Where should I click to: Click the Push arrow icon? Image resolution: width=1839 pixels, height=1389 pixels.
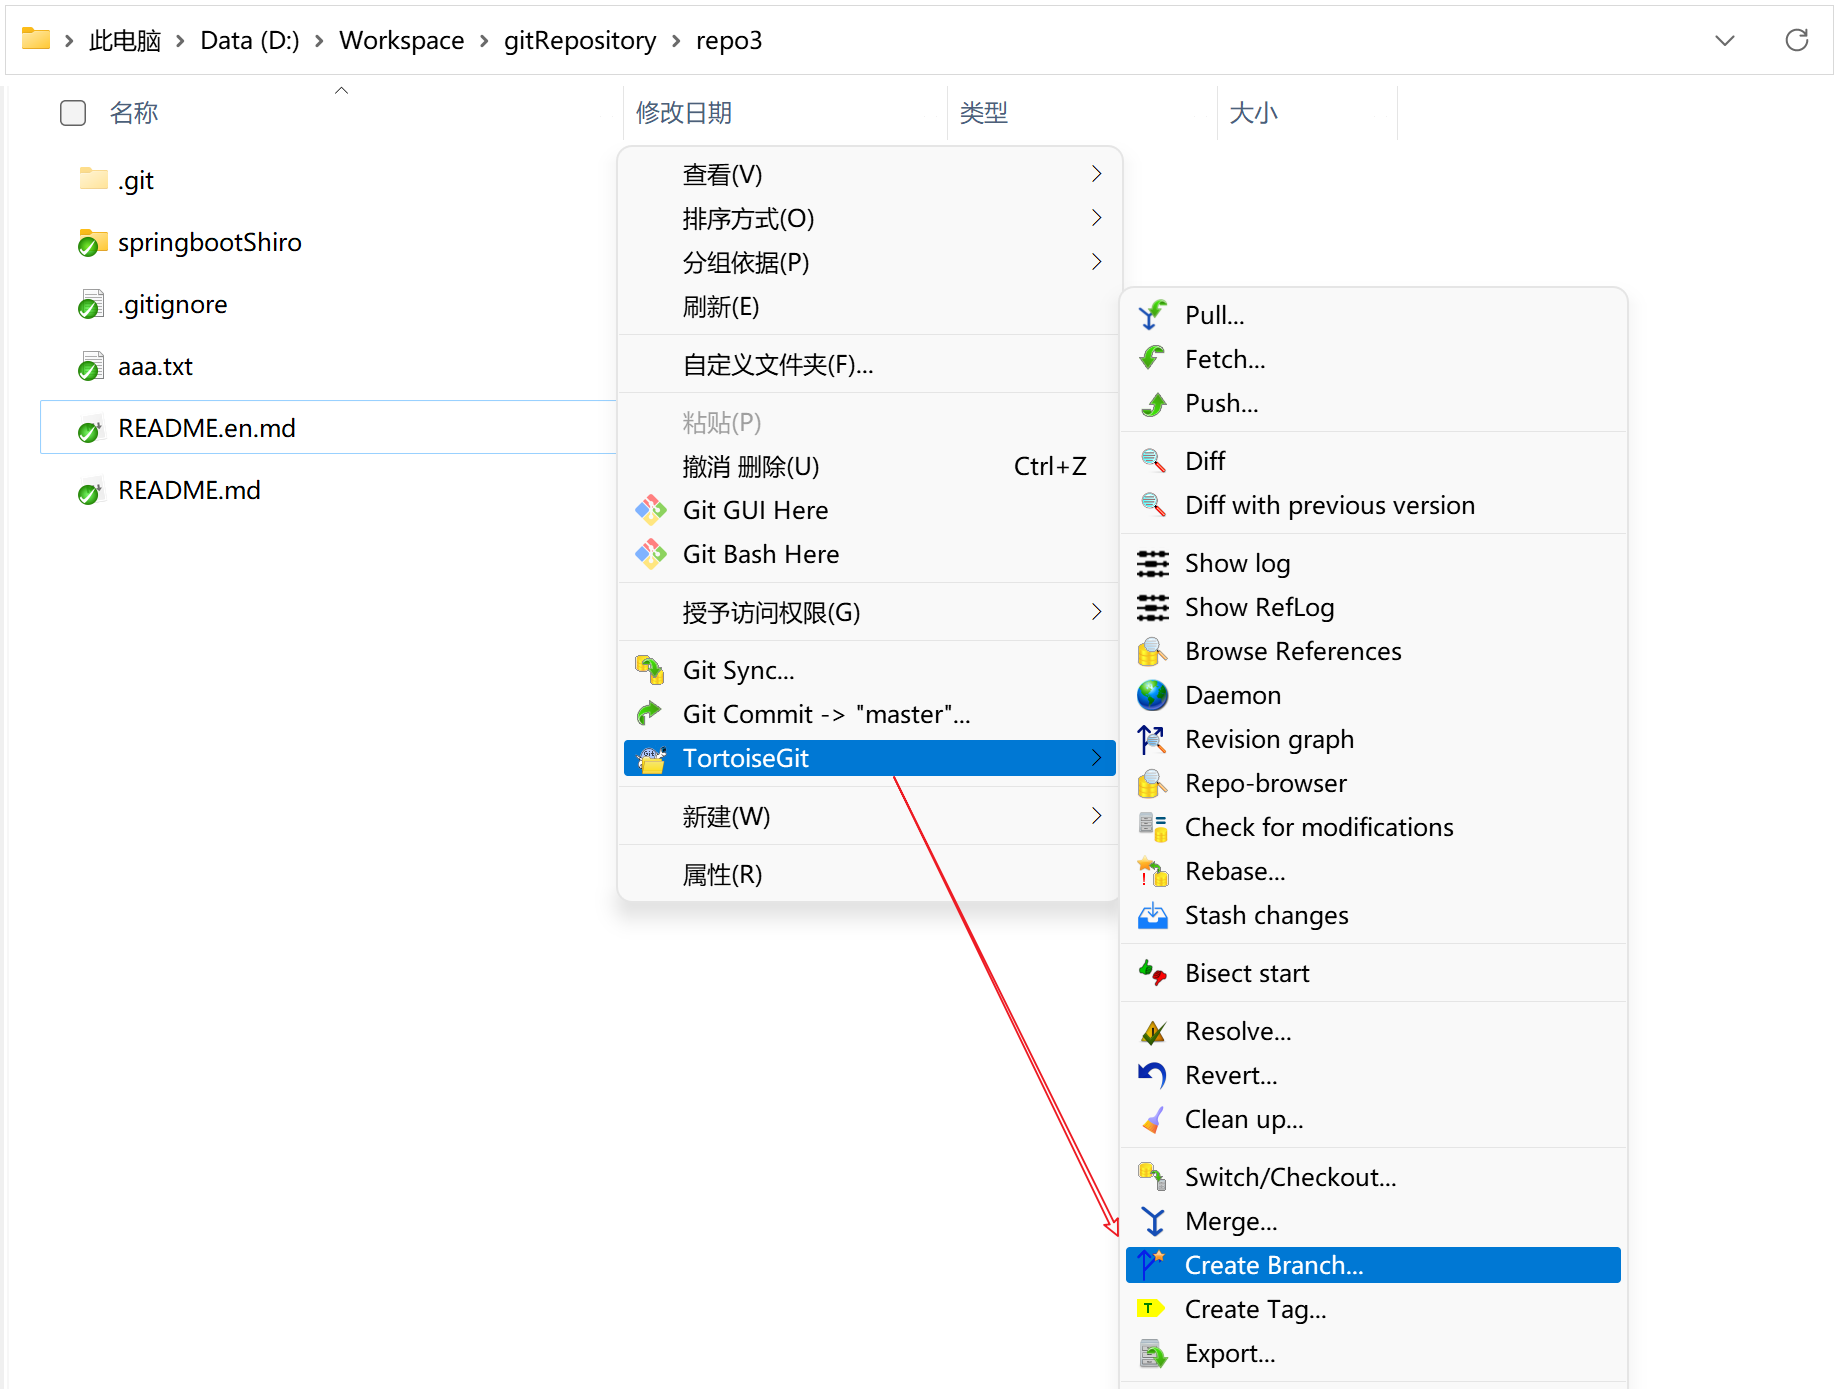pyautogui.click(x=1152, y=404)
